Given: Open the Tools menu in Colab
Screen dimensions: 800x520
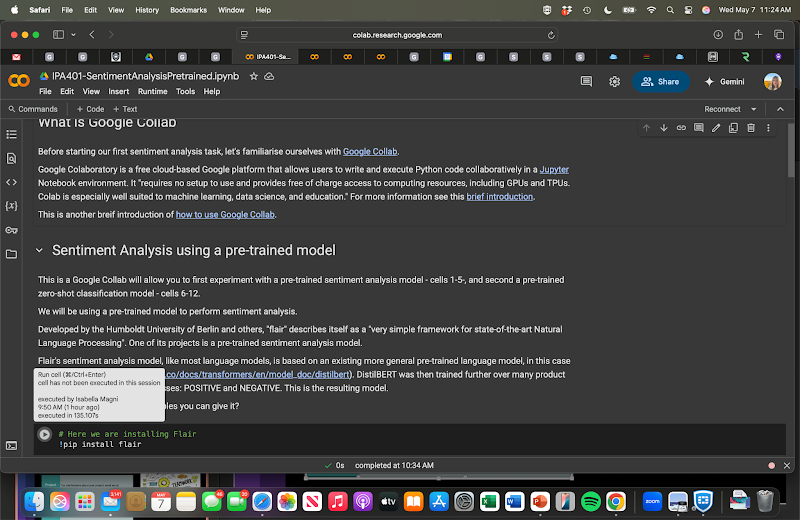Looking at the screenshot, I should [x=185, y=92].
